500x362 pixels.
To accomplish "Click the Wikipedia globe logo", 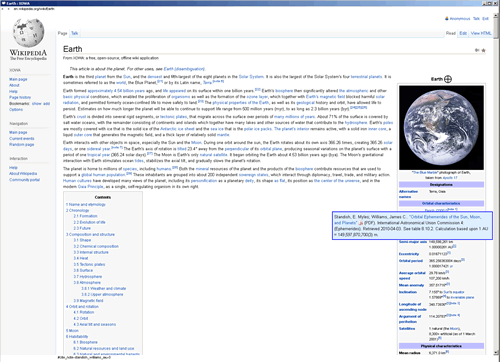I will [28, 32].
